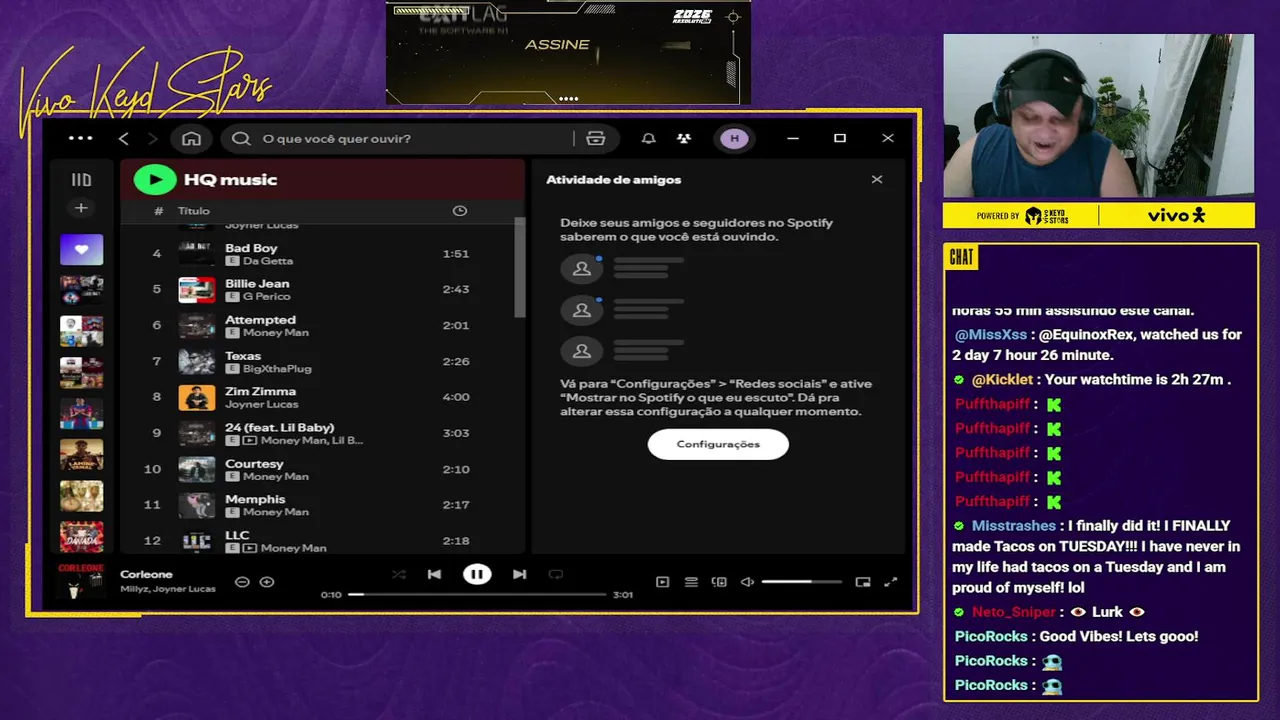Create a playlist with the plus button
1280x720 pixels.
tap(81, 208)
